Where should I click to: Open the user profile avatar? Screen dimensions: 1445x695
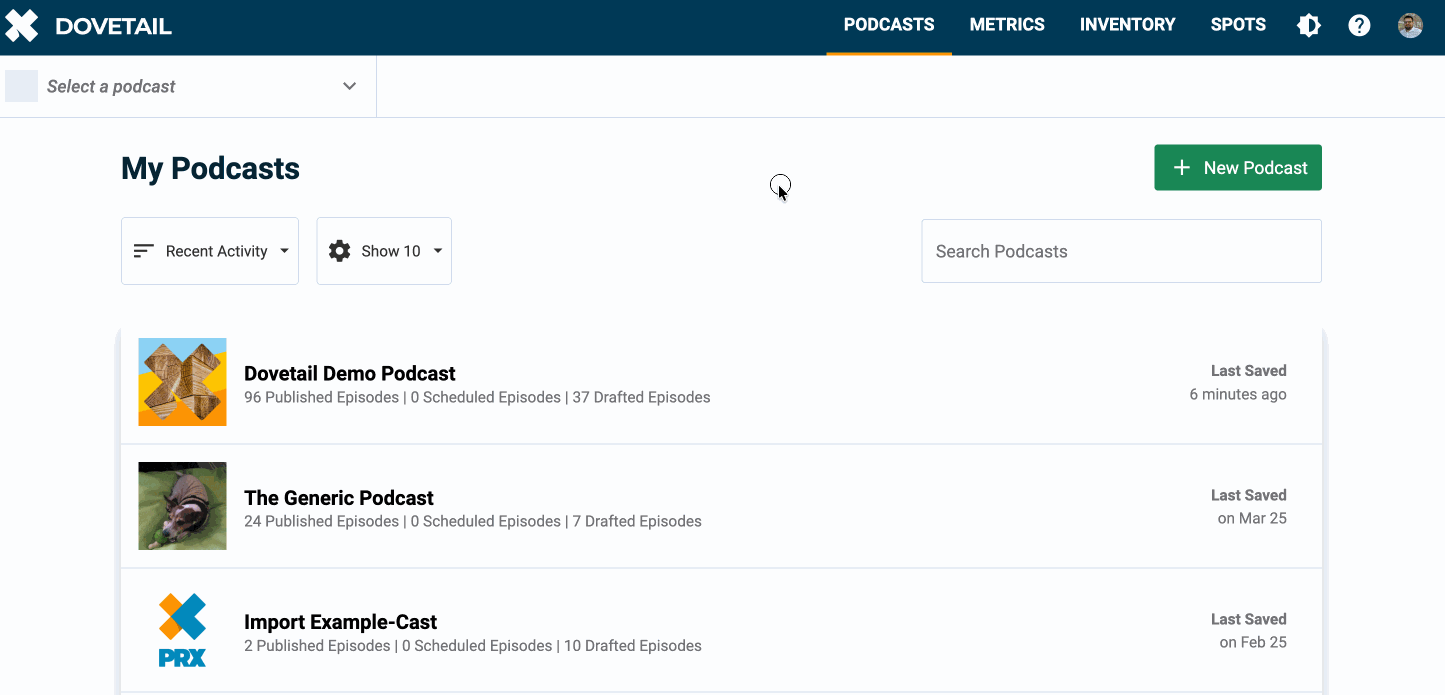click(x=1410, y=26)
